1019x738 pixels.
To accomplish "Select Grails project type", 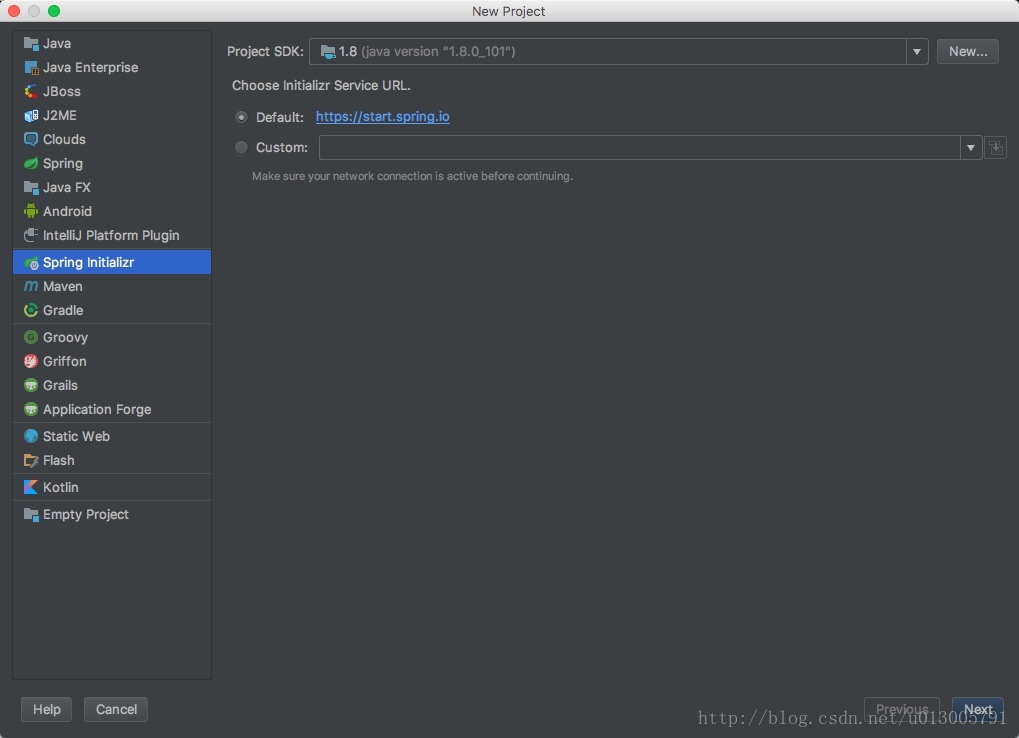I will click(112, 385).
